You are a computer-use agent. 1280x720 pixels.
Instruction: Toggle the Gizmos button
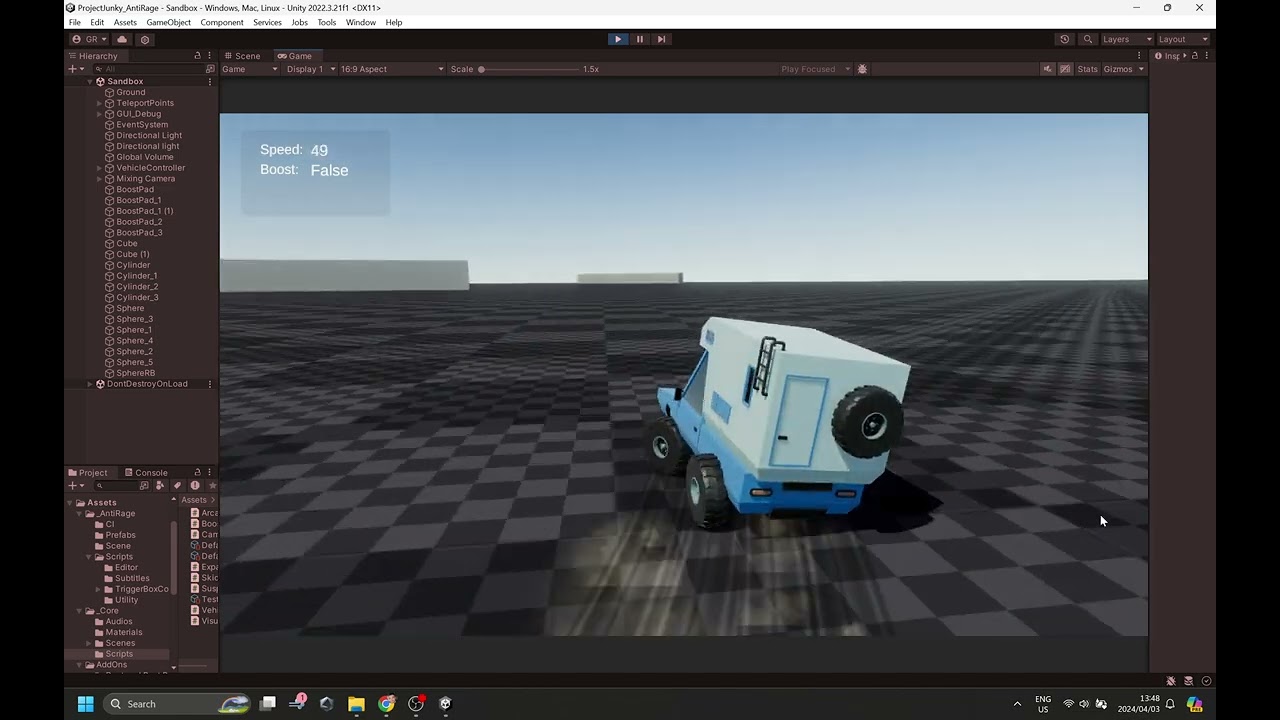coord(1117,69)
